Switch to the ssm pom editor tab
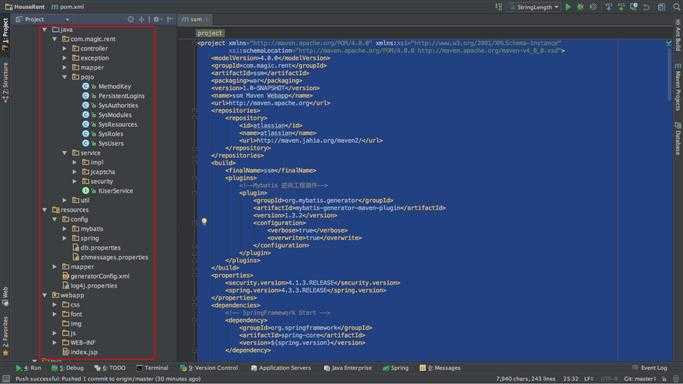Image resolution: width=683 pixels, height=384 pixels. tap(194, 20)
